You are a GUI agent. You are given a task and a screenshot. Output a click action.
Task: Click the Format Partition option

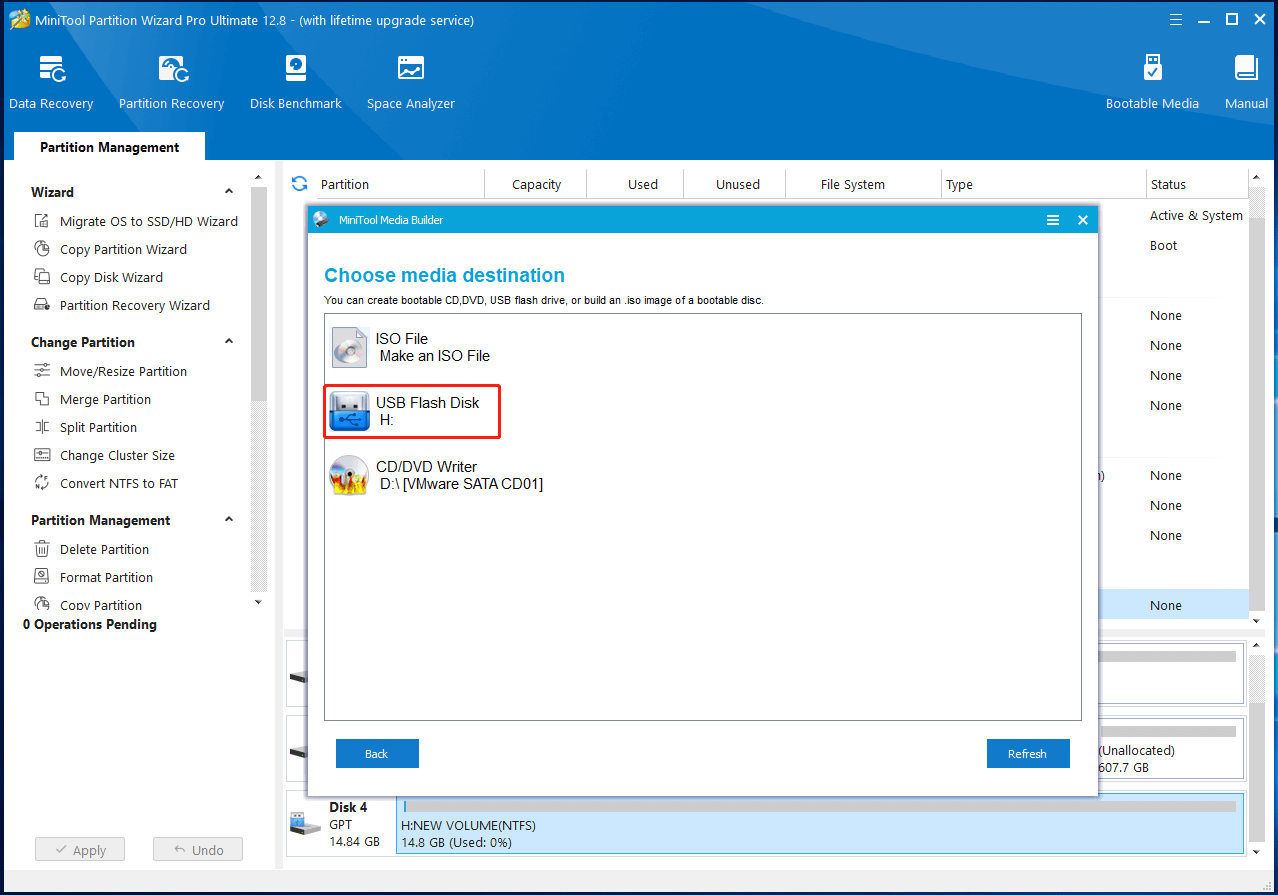point(106,577)
